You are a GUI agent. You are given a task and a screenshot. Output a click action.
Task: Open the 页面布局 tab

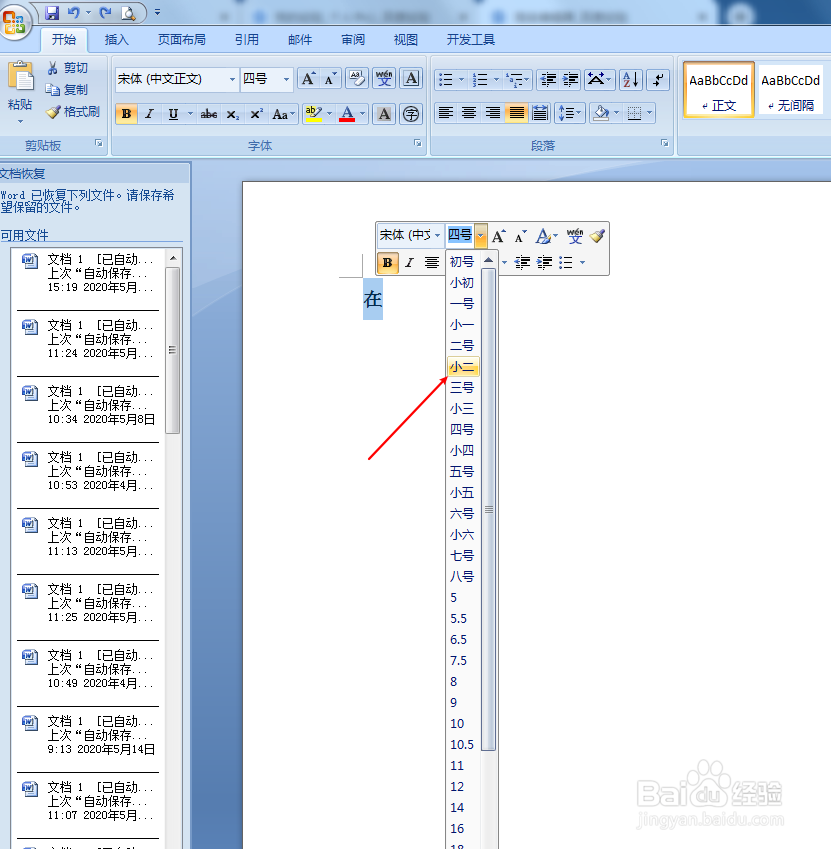coord(181,40)
